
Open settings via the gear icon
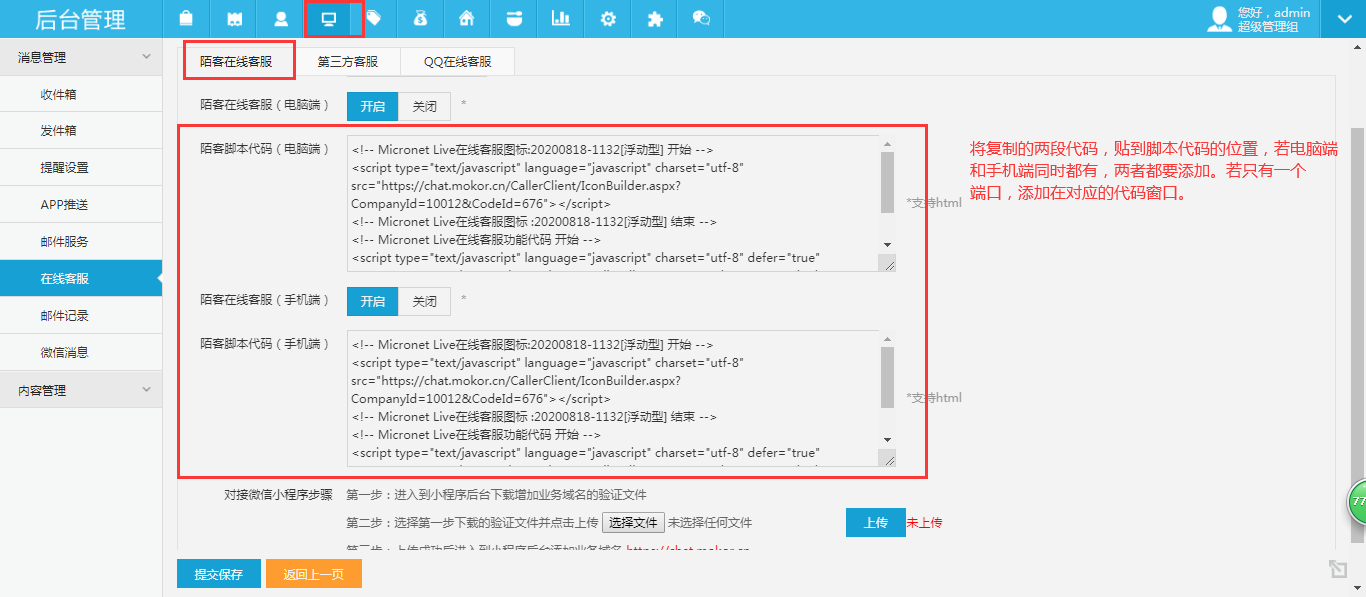click(x=608, y=19)
